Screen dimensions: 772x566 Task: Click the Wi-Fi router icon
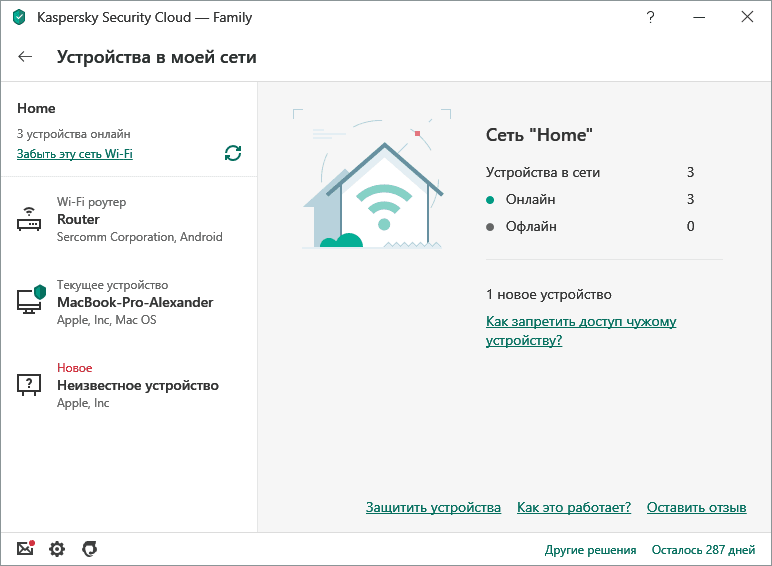click(30, 220)
